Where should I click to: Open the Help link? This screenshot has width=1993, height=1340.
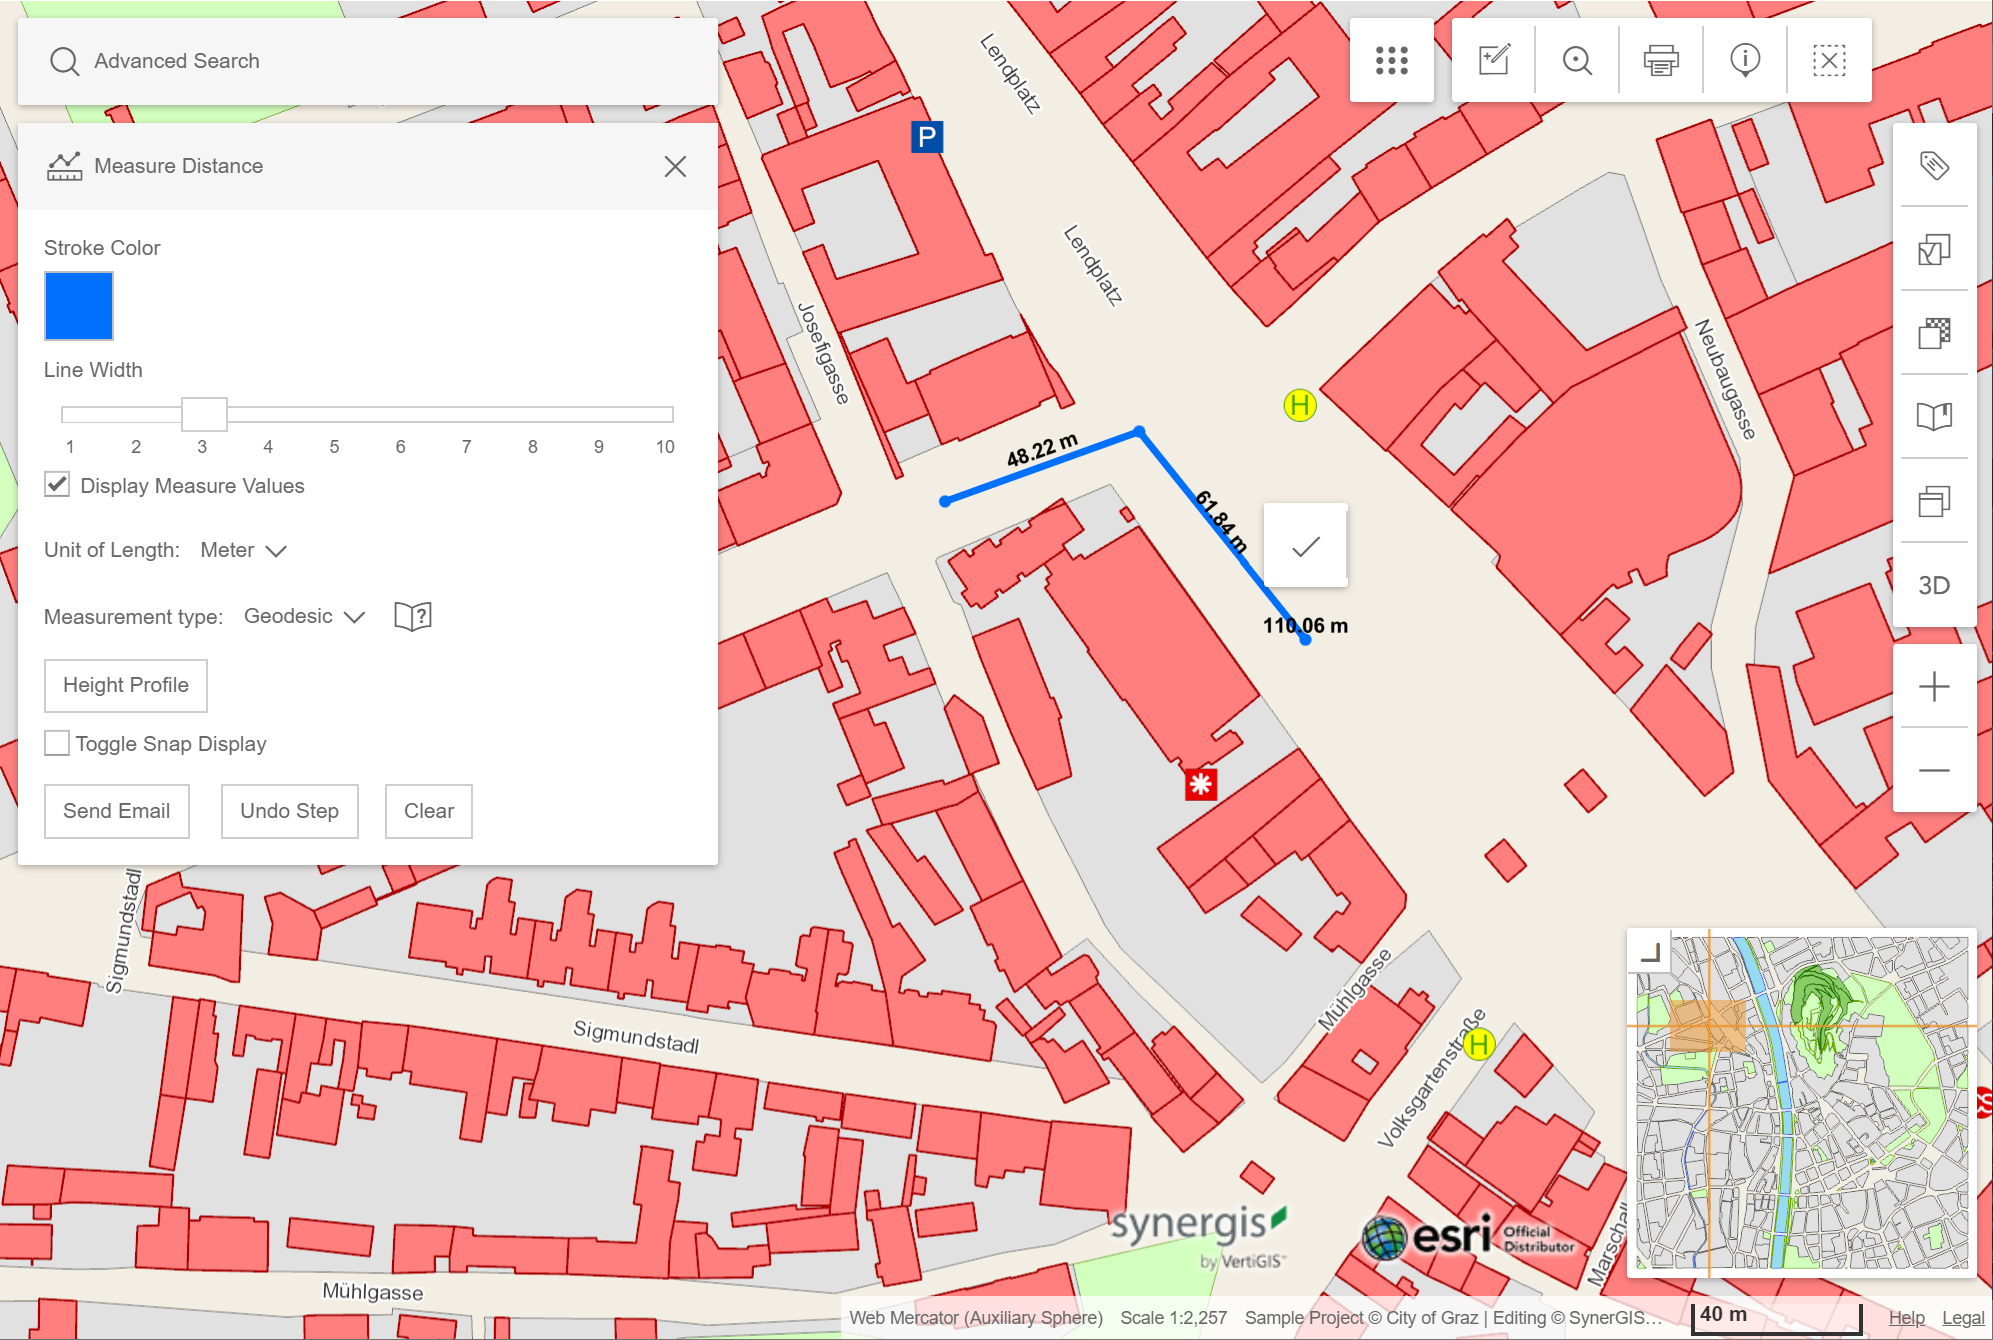1906,1317
